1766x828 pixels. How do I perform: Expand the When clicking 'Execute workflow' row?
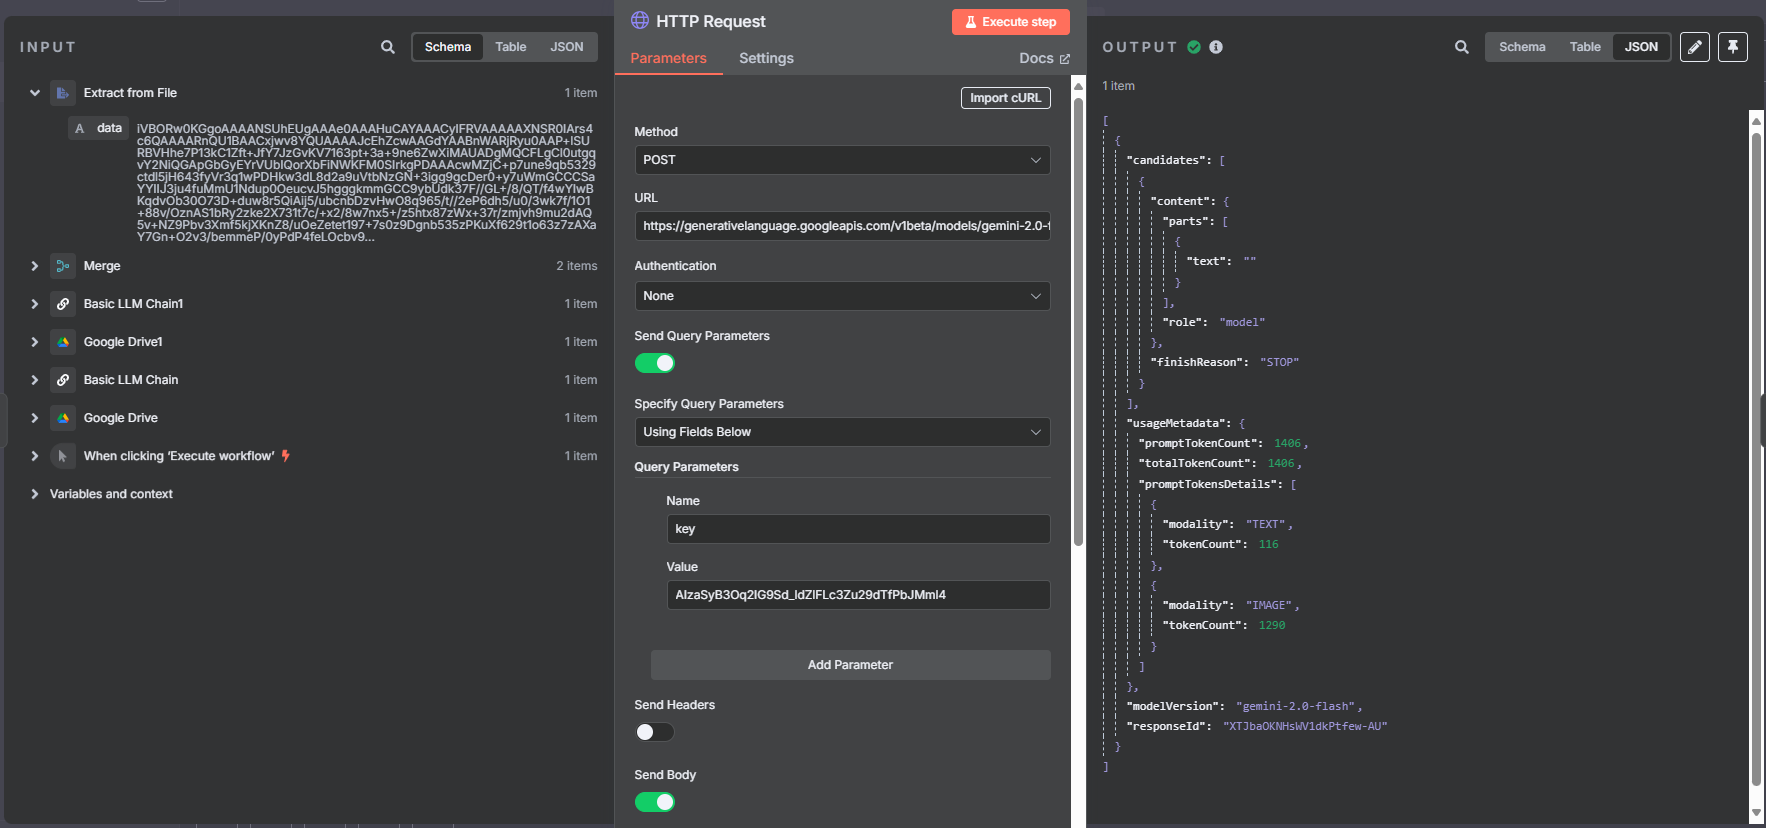(35, 456)
